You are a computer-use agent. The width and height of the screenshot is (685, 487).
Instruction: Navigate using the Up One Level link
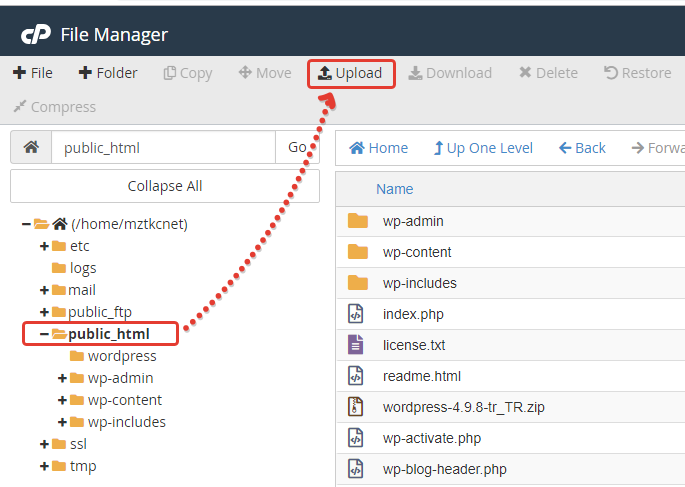[483, 148]
